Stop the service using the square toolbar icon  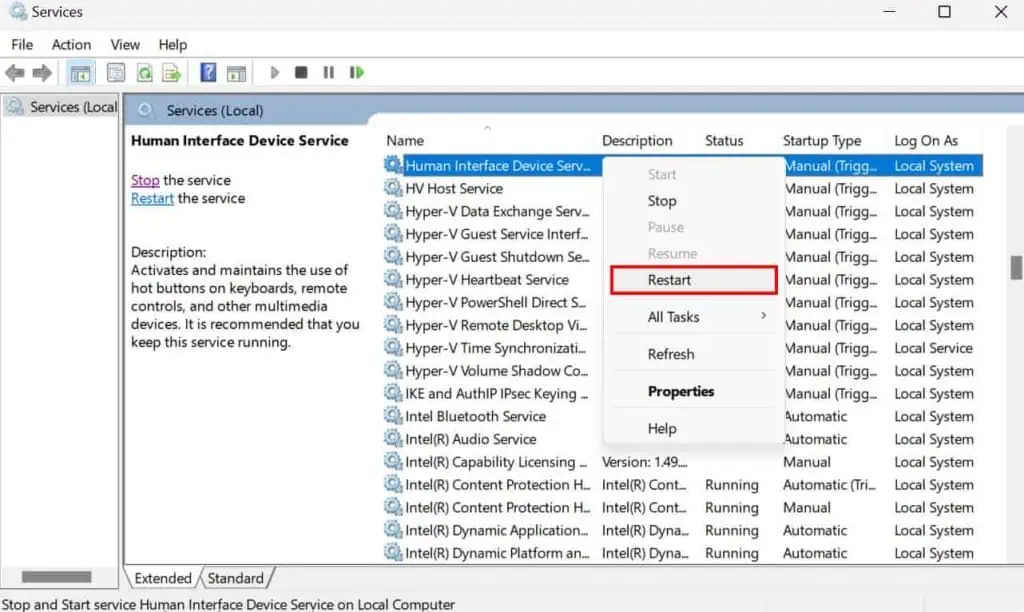[x=301, y=71]
